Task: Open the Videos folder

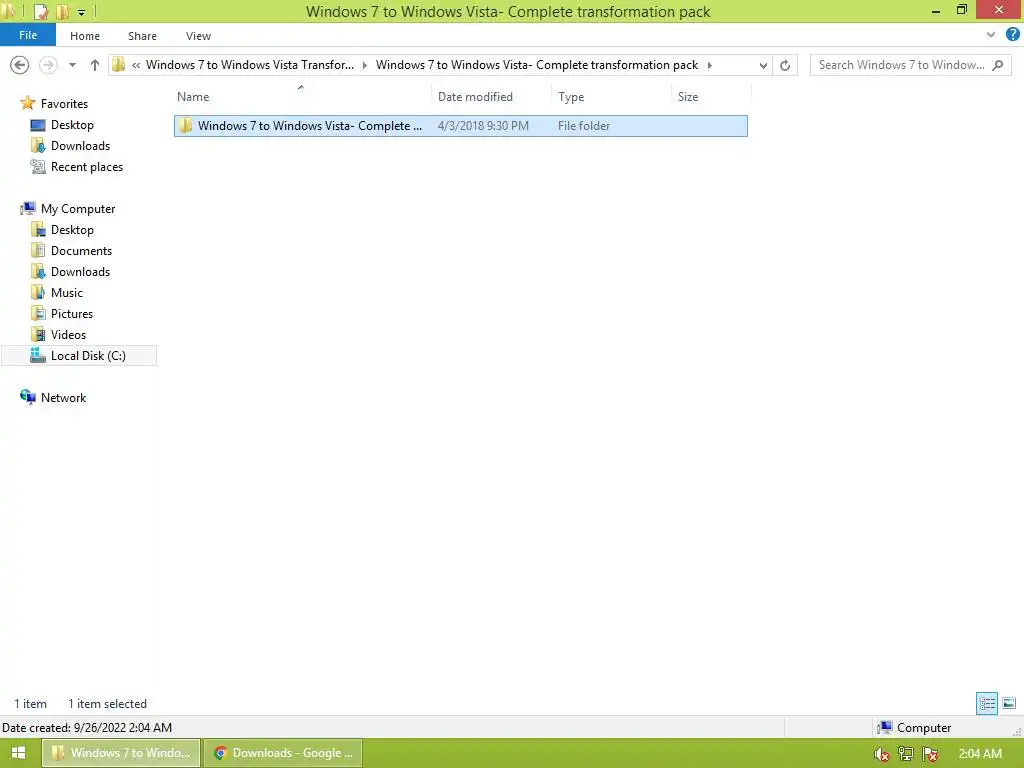Action: click(x=68, y=334)
